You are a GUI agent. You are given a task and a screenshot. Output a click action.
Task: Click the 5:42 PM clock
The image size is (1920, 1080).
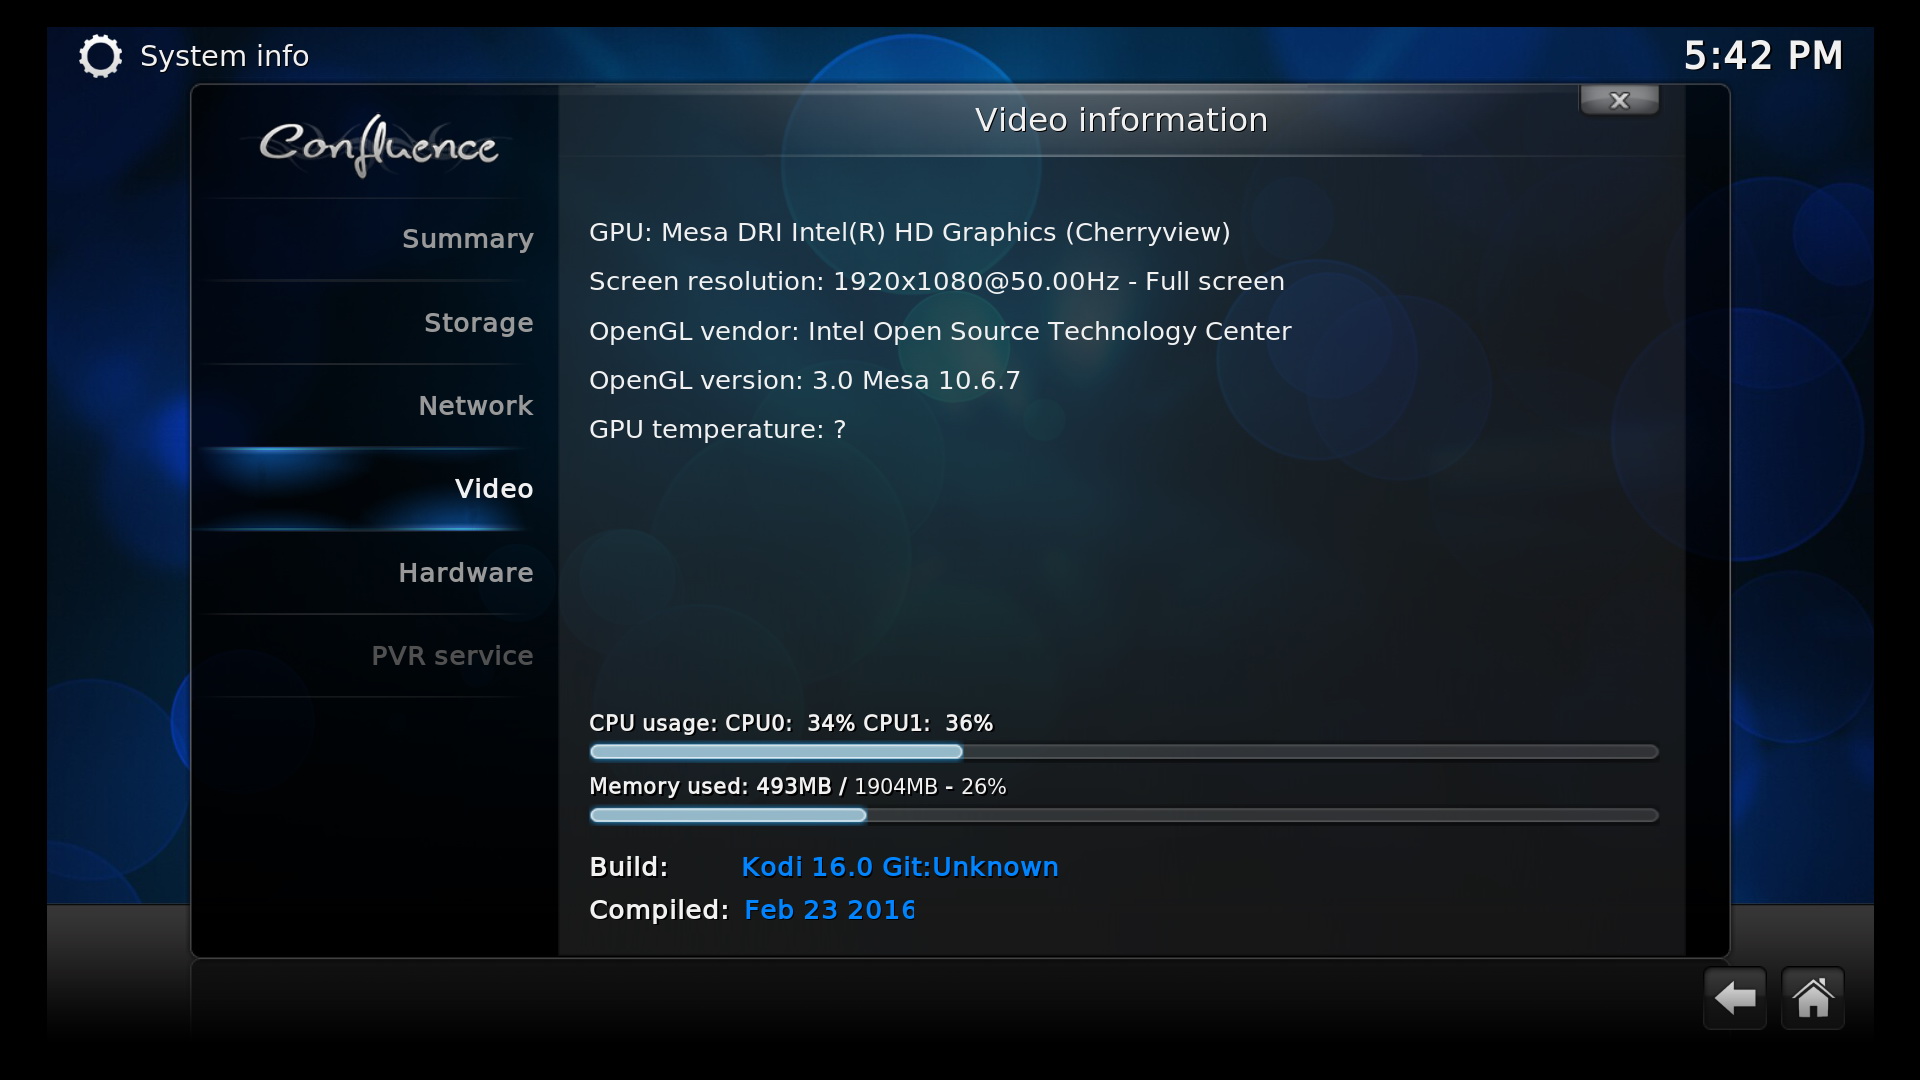(x=1763, y=56)
